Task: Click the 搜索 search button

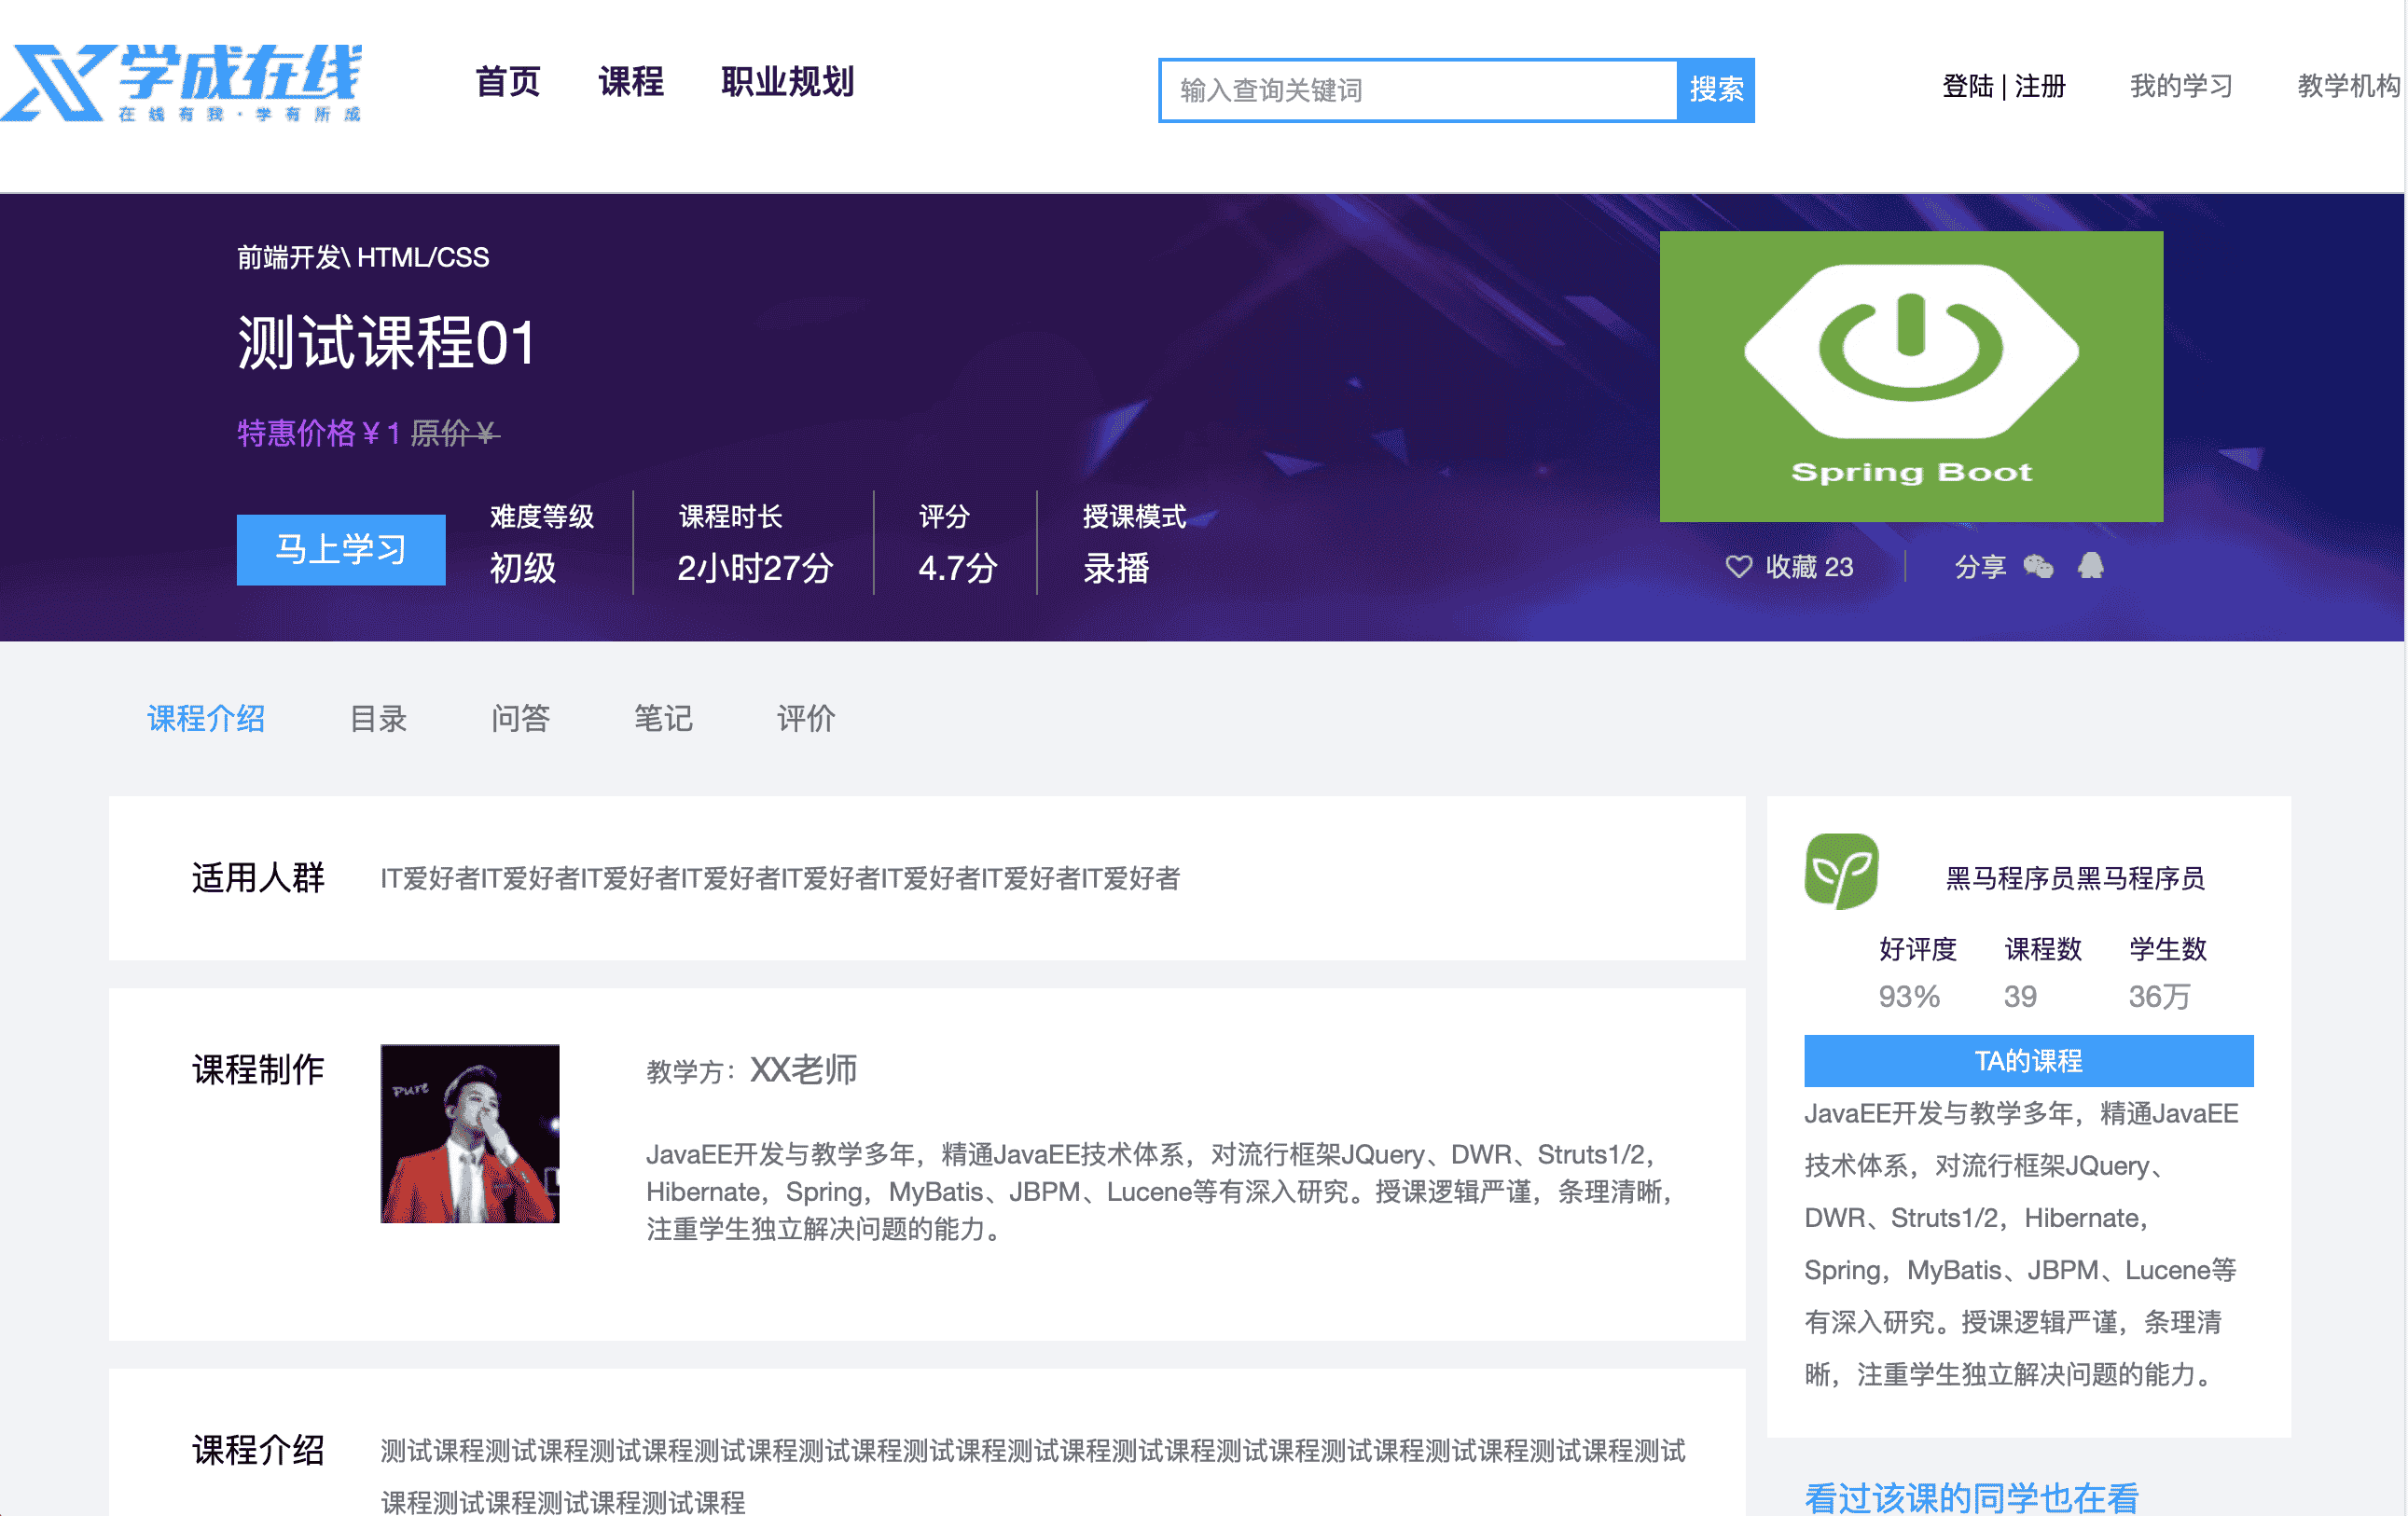Action: click(1716, 90)
